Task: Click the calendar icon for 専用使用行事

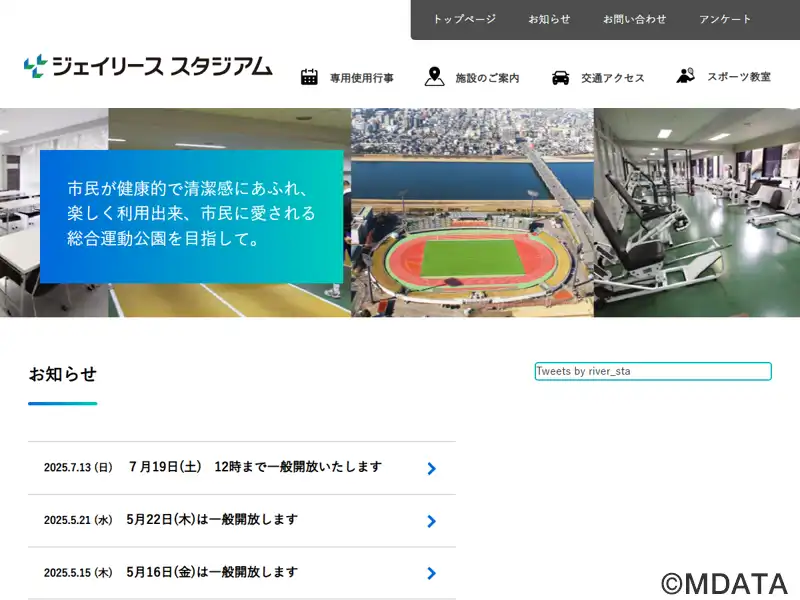Action: pos(309,77)
